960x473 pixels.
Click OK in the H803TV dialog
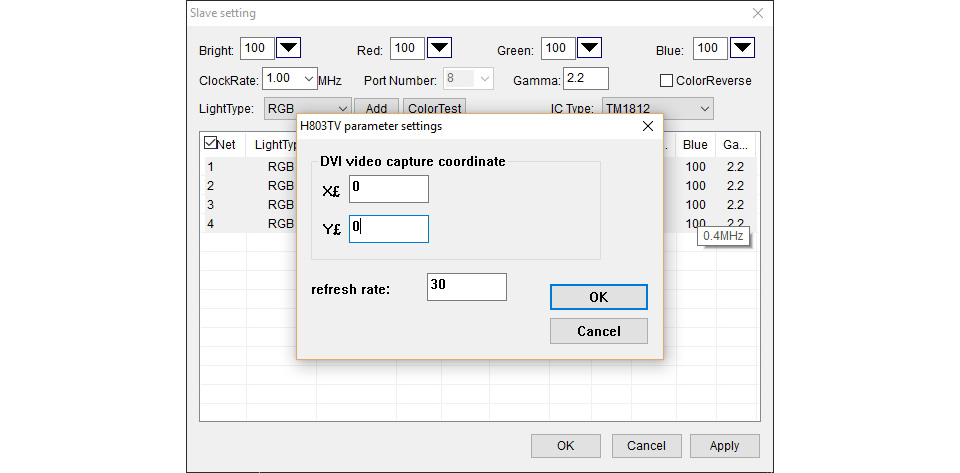[599, 297]
